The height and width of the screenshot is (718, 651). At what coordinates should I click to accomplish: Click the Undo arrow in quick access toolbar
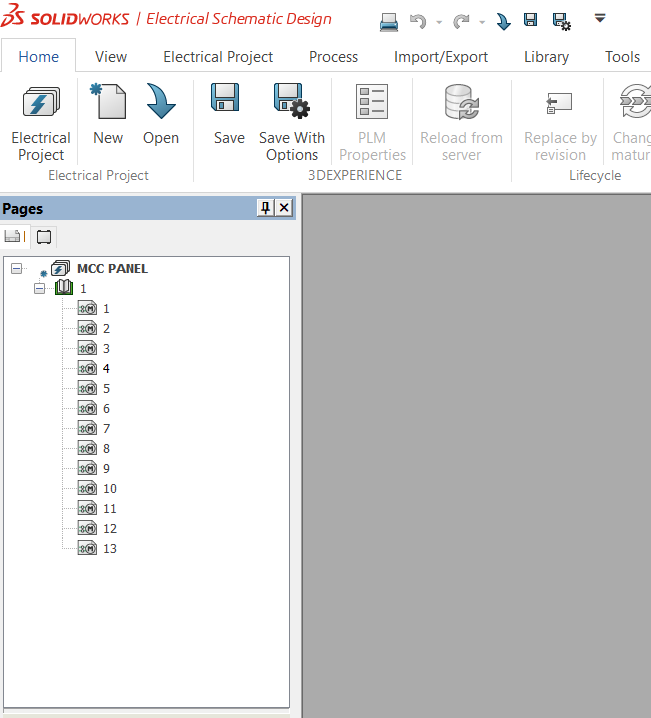point(418,21)
